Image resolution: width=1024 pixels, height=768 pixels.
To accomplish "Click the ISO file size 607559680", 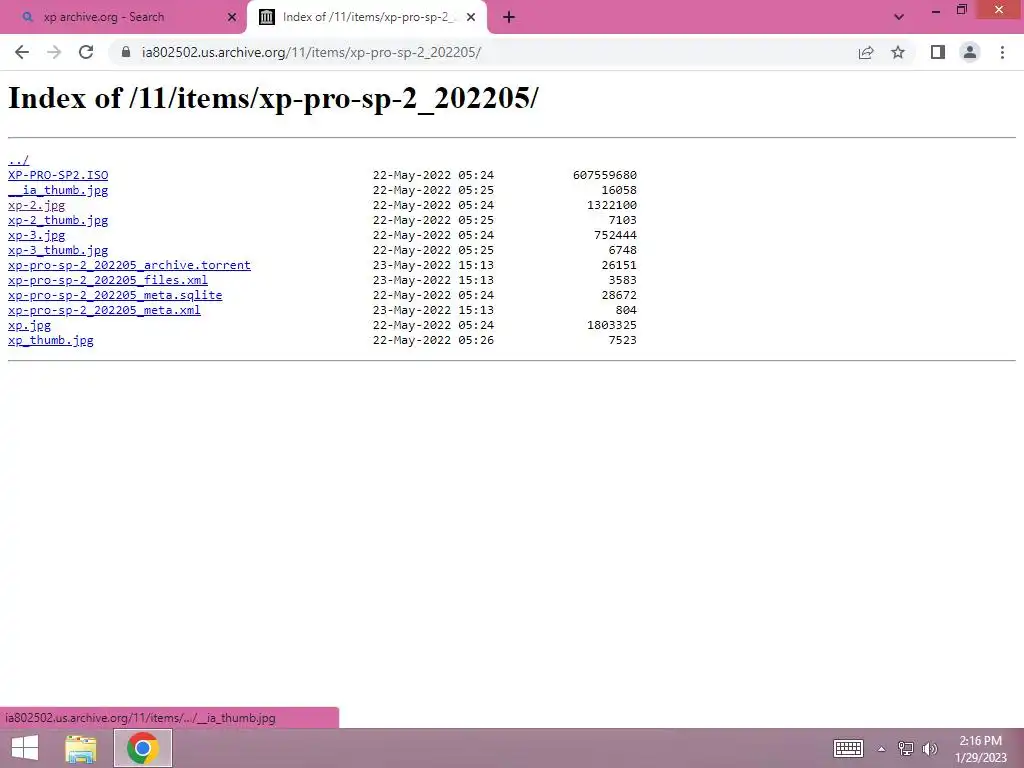I will [605, 175].
